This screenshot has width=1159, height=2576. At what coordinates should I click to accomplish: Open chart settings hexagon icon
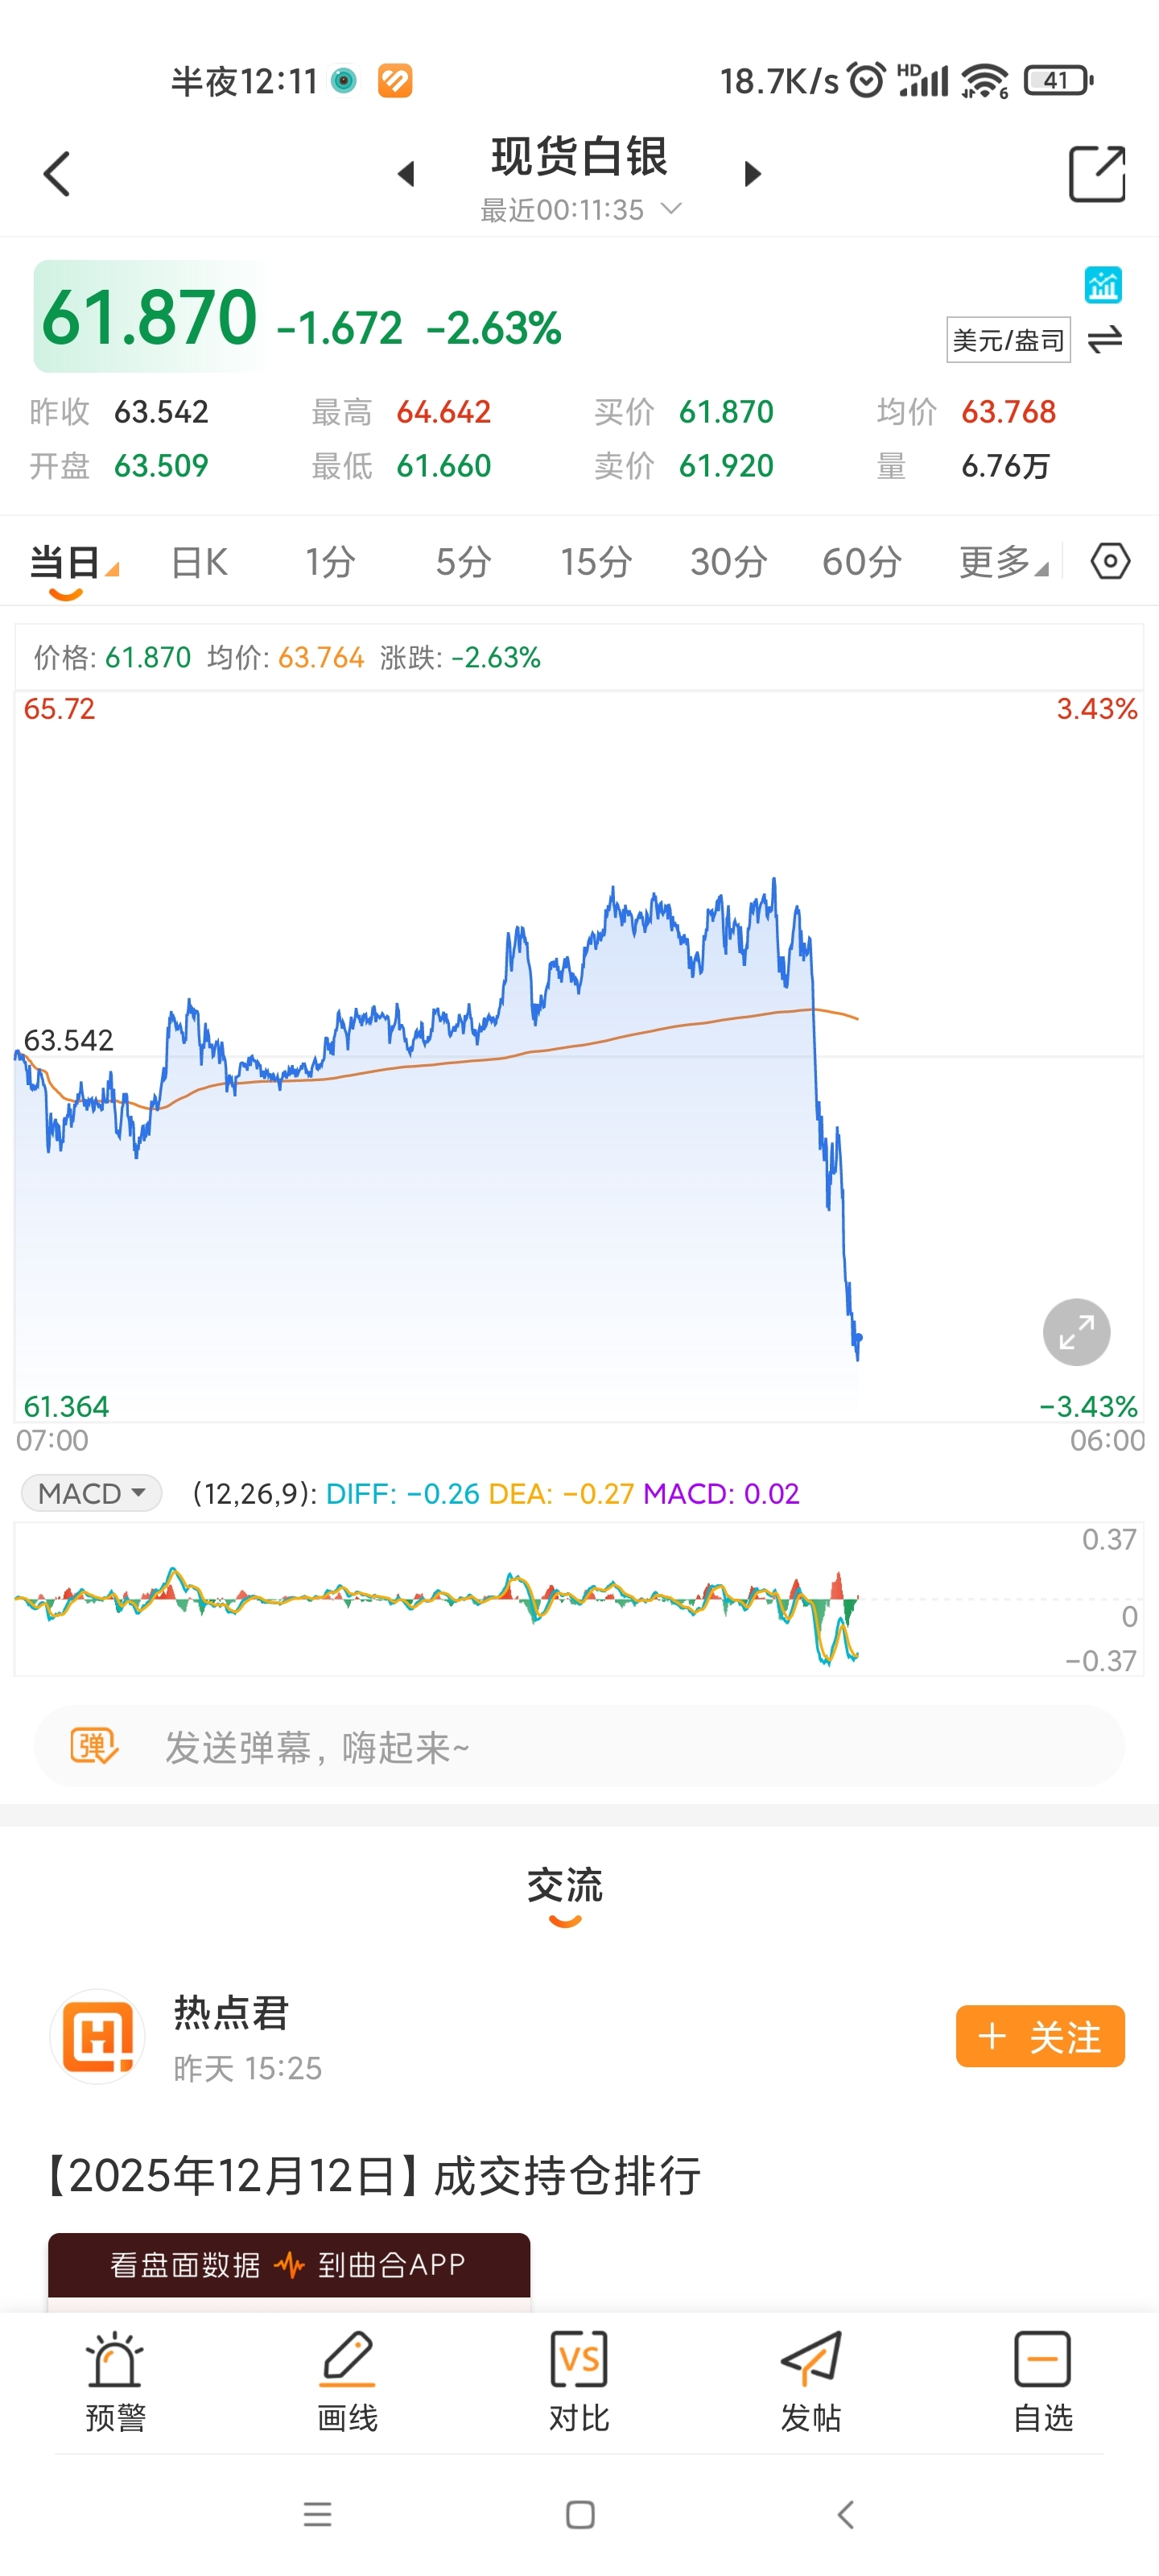1110,561
